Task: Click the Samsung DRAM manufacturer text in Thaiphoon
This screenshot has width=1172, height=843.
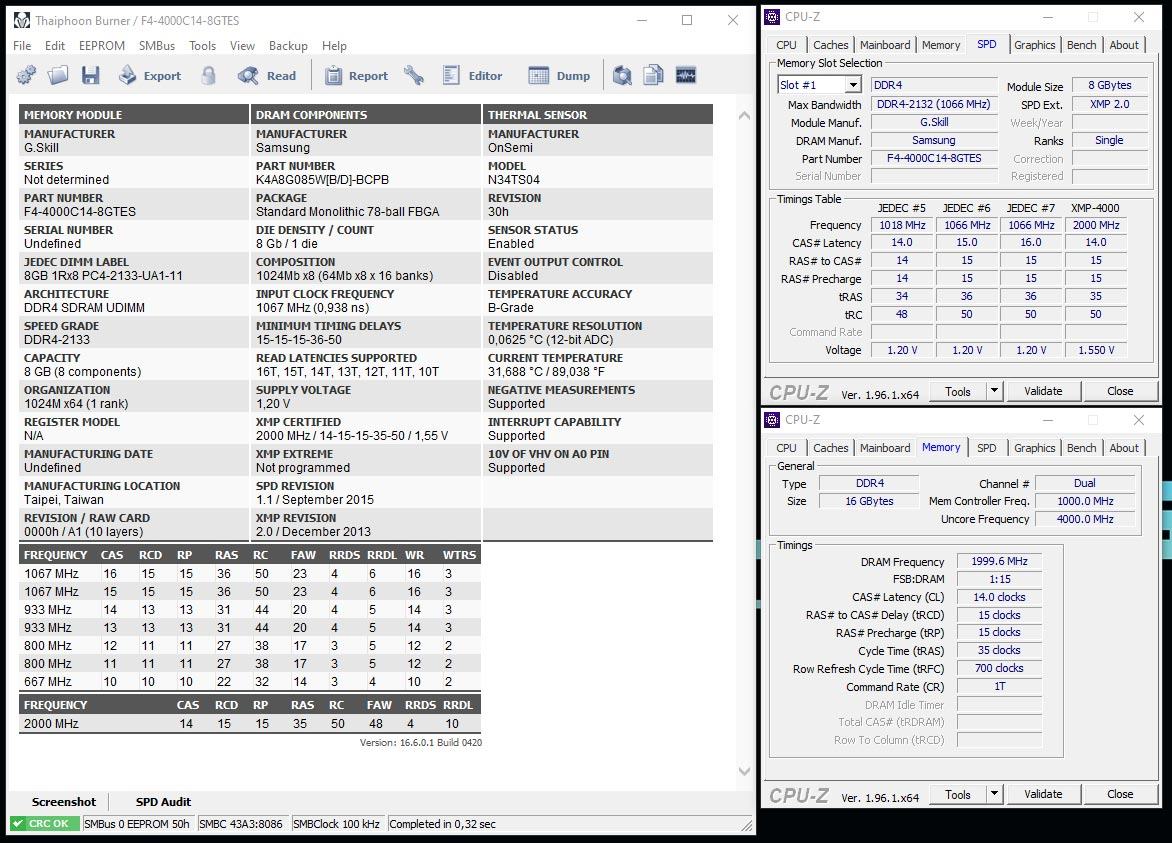Action: [283, 147]
